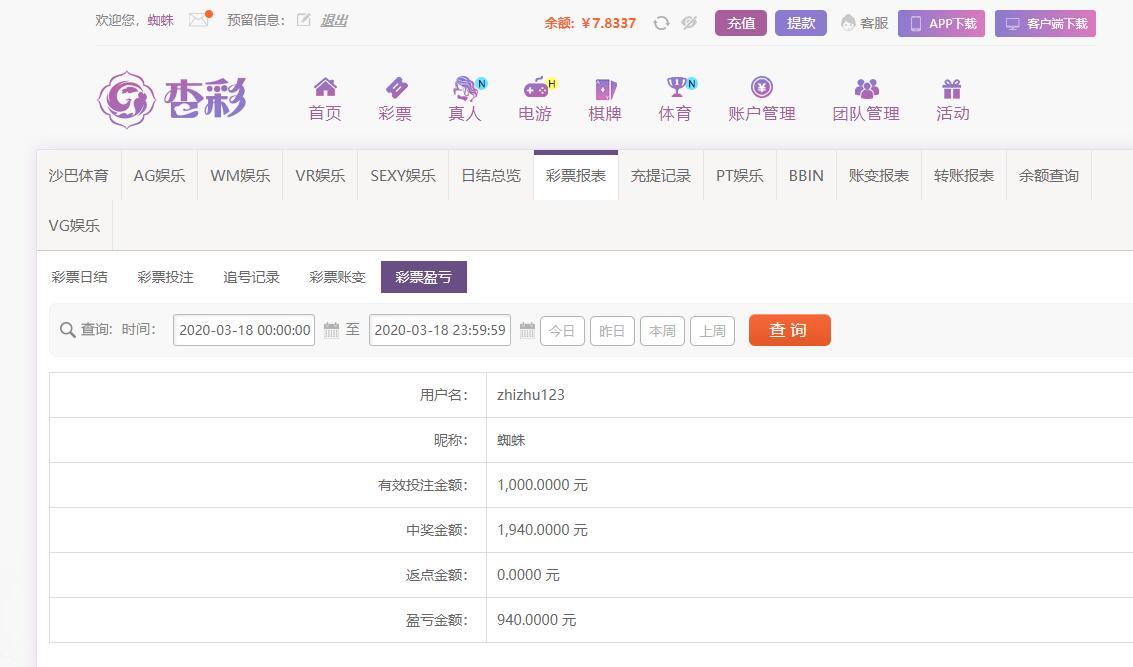The image size is (1133, 667).
Task: Click the start time input field
Action: coord(244,330)
